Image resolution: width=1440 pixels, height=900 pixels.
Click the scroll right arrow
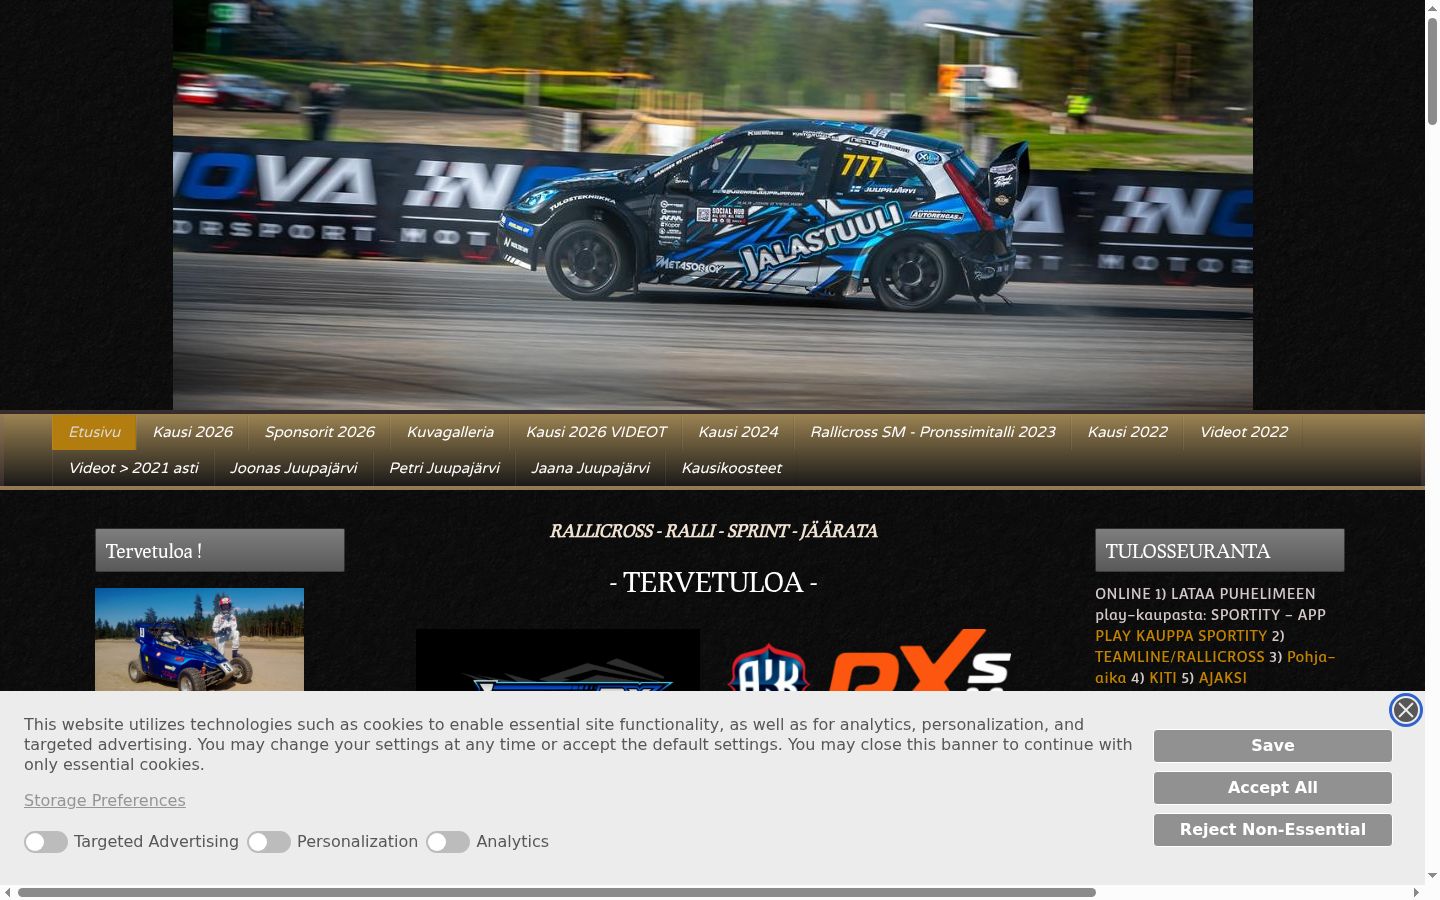click(x=1416, y=892)
